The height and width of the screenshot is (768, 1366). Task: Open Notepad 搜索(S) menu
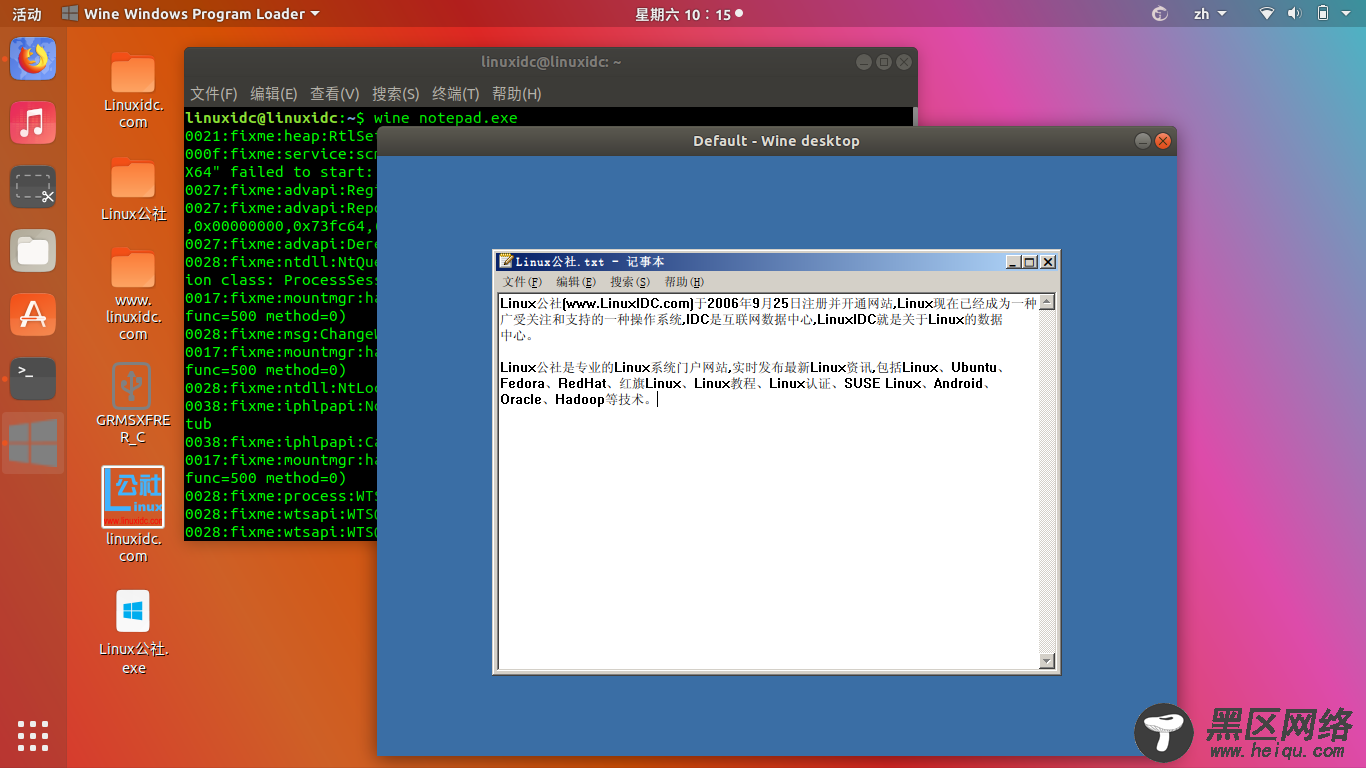click(x=630, y=282)
